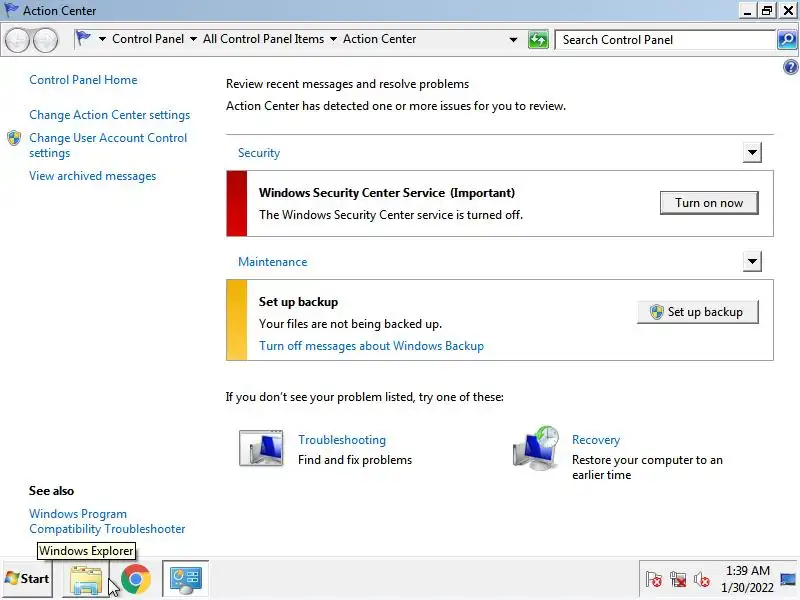This screenshot has width=800, height=600.
Task: Open help with the question mark icon
Action: tap(790, 67)
